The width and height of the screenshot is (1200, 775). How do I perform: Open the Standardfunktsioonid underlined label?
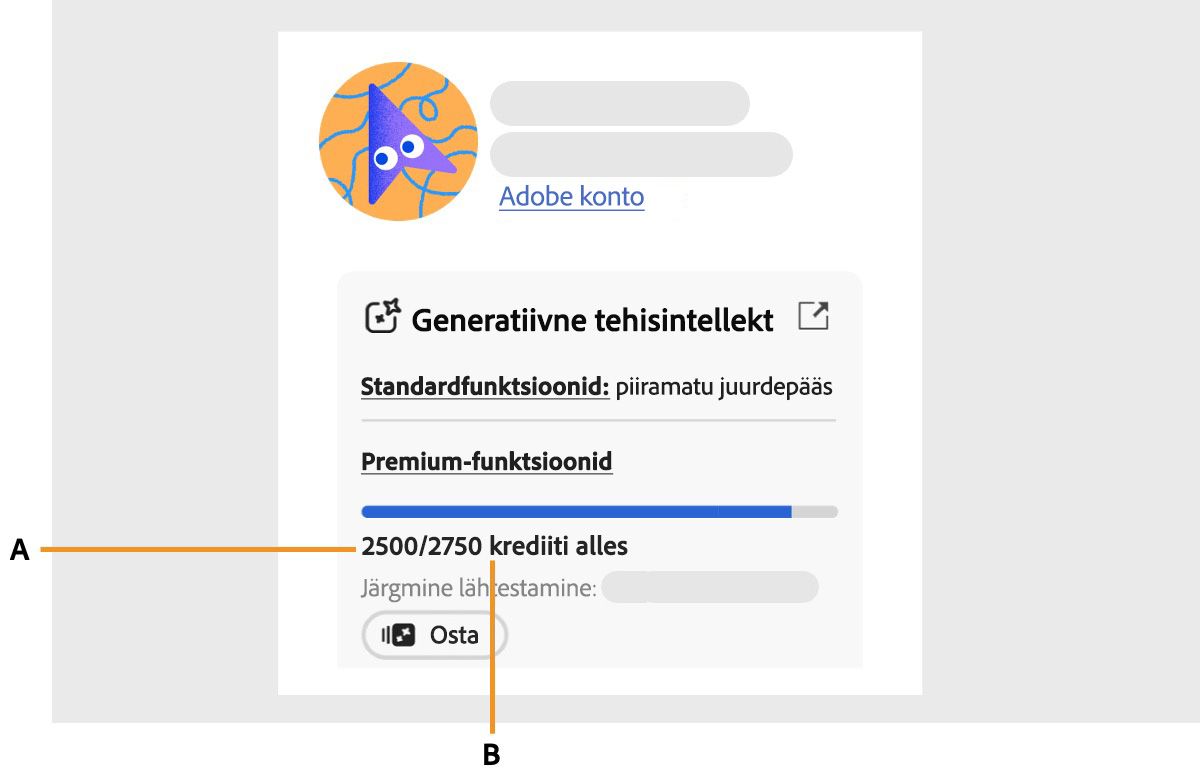(484, 386)
